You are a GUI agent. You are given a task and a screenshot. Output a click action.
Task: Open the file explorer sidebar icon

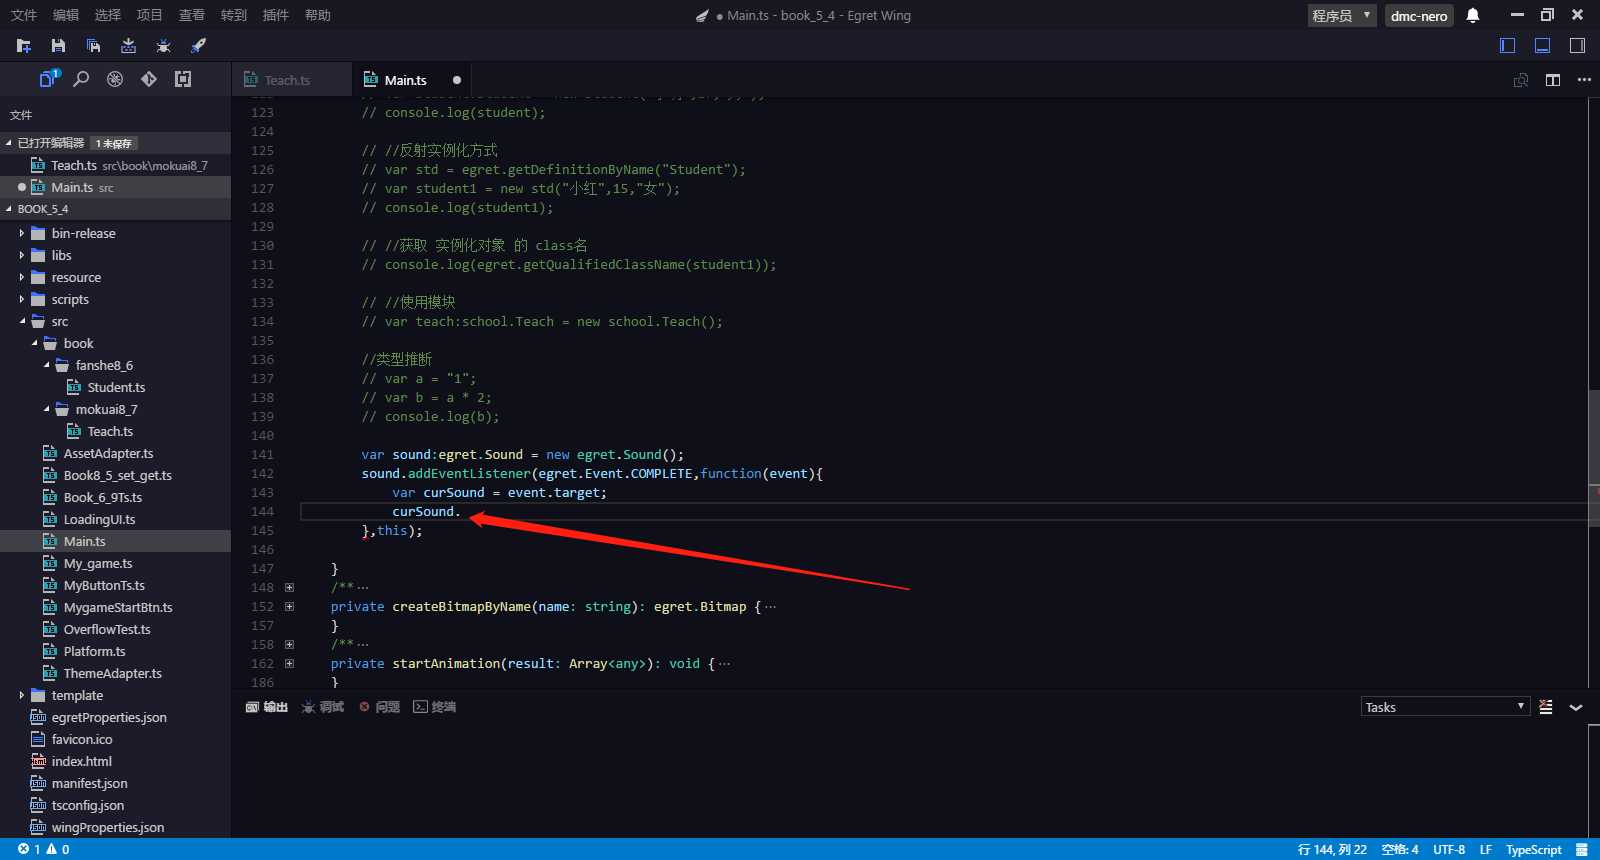(49, 79)
